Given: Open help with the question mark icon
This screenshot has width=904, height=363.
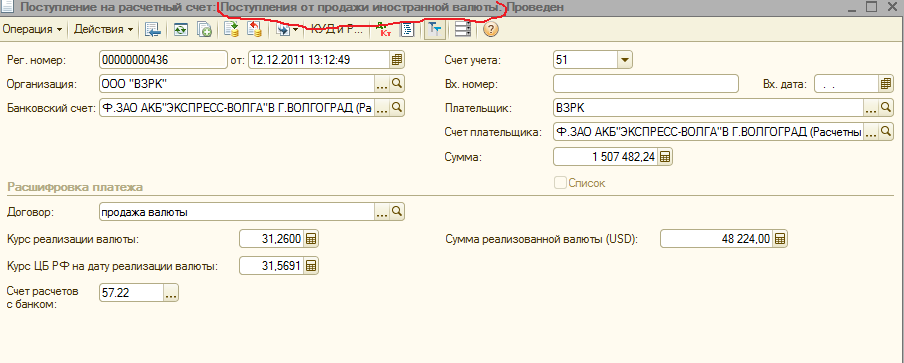Looking at the screenshot, I should click(491, 30).
